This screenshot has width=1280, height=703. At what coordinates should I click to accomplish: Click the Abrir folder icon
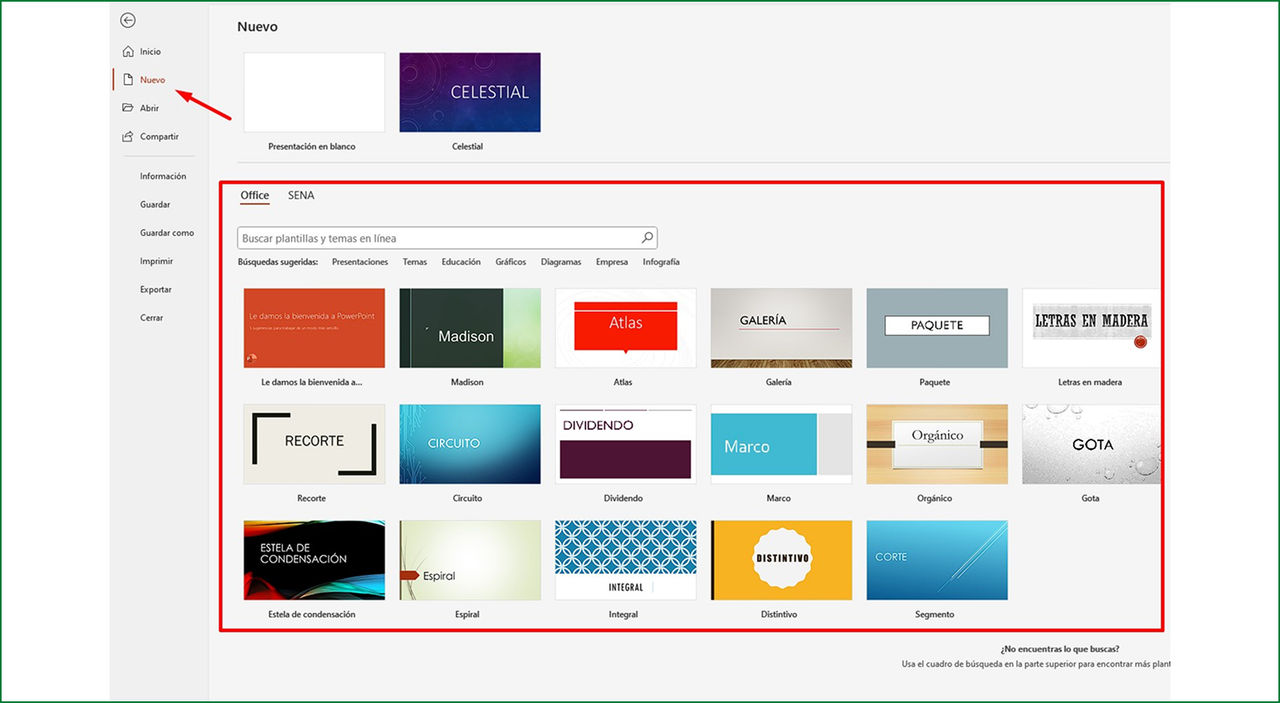[128, 108]
